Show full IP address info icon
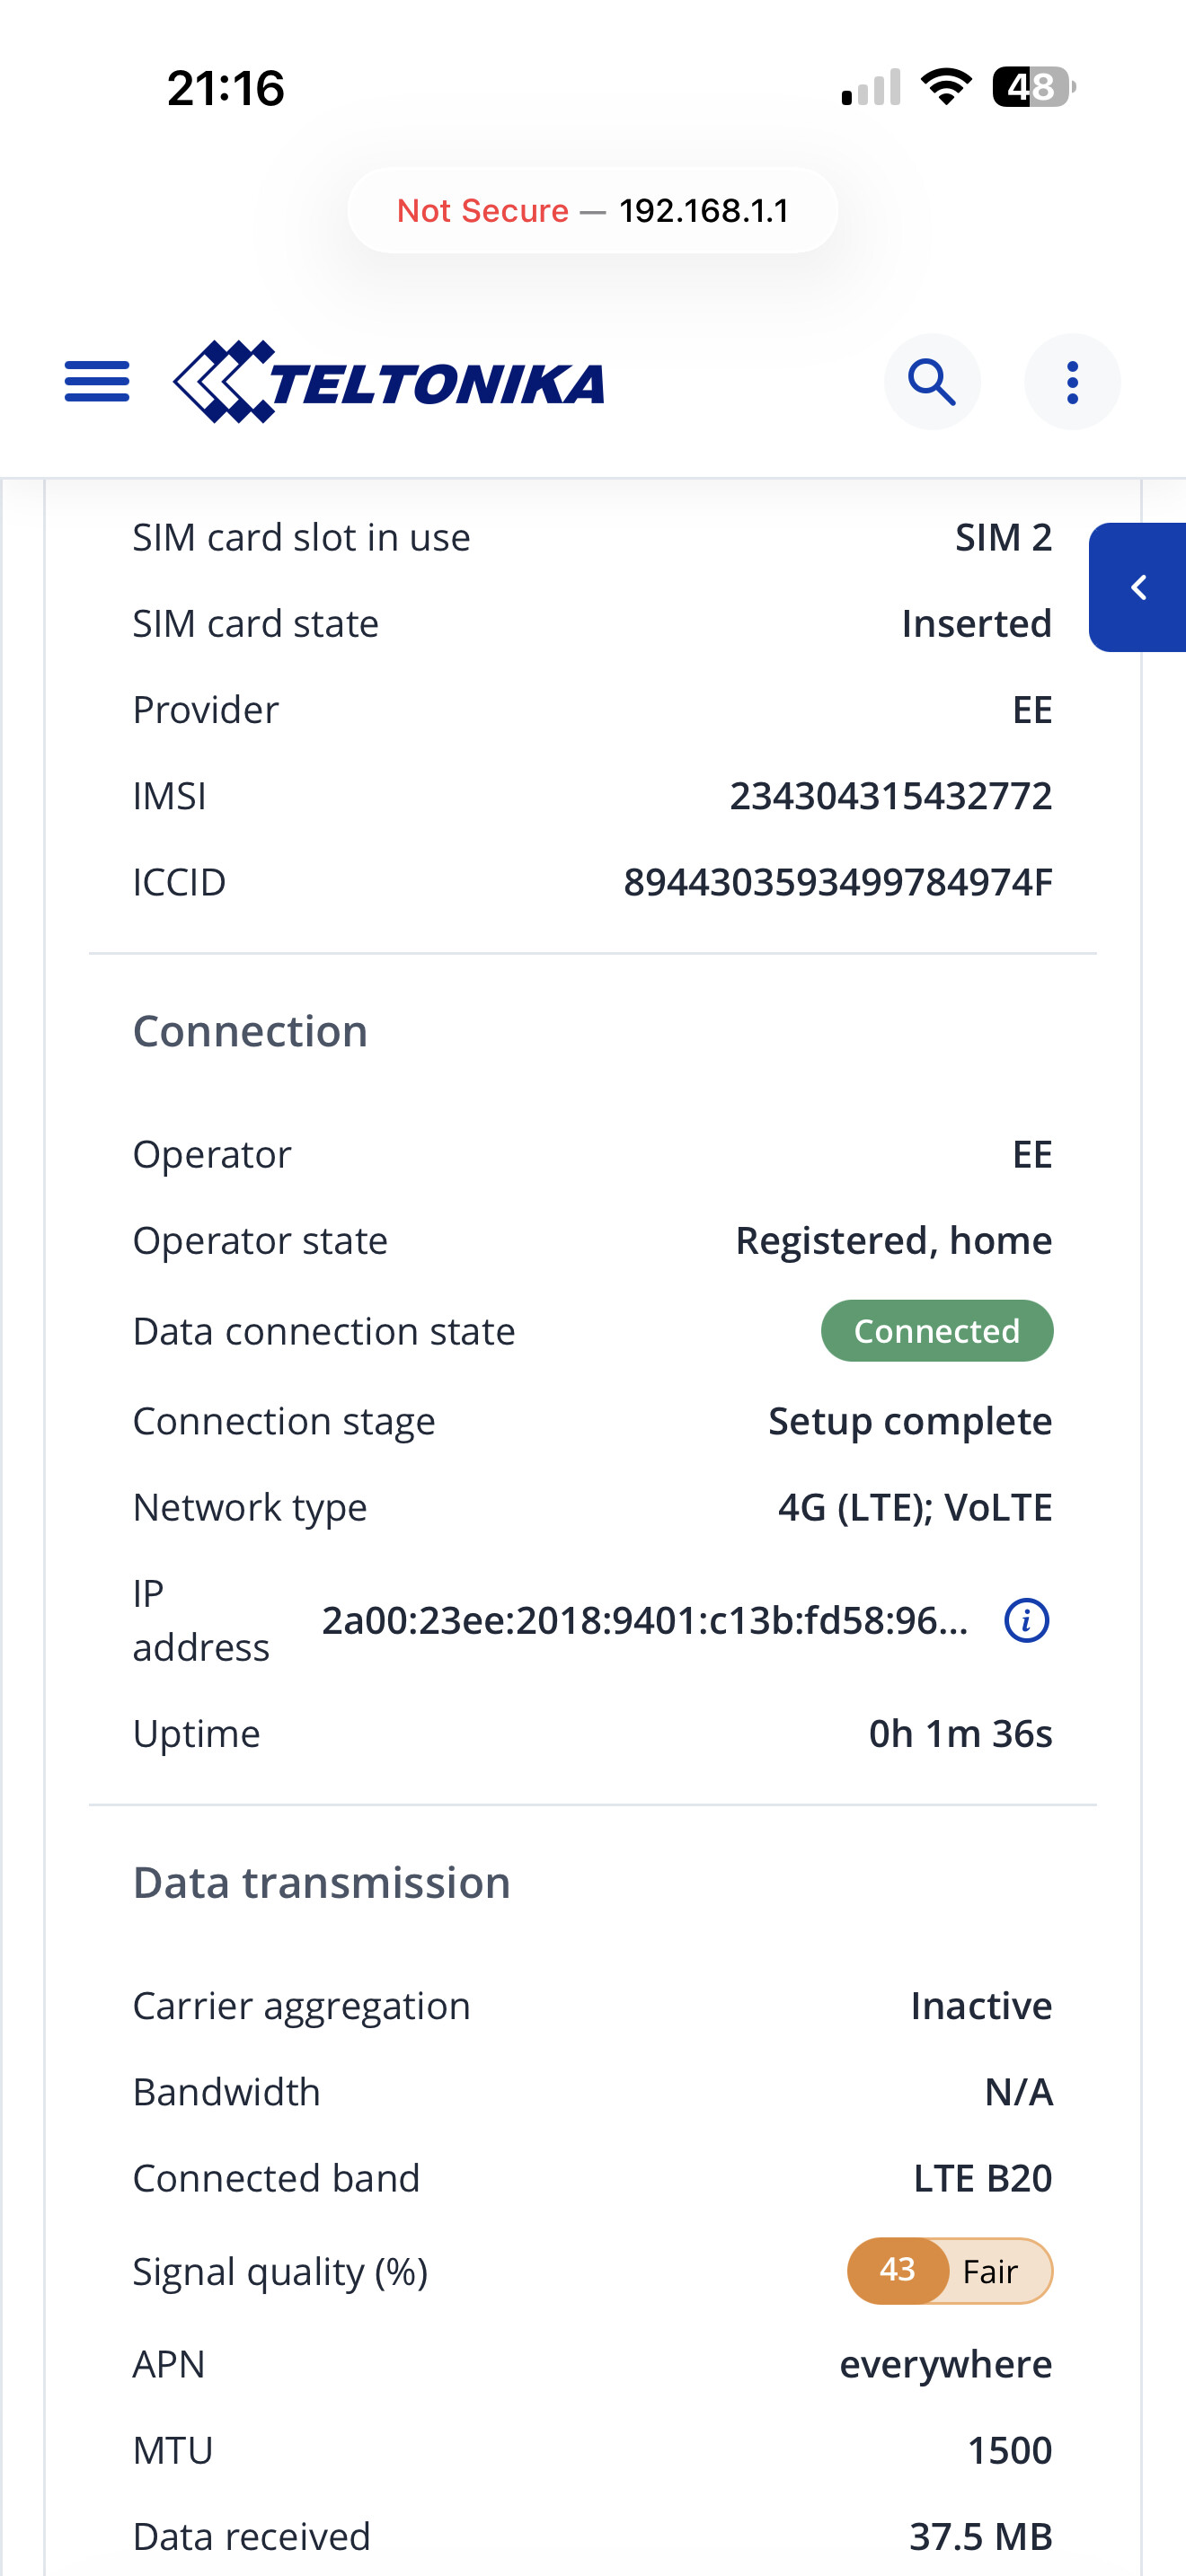 point(1026,1620)
